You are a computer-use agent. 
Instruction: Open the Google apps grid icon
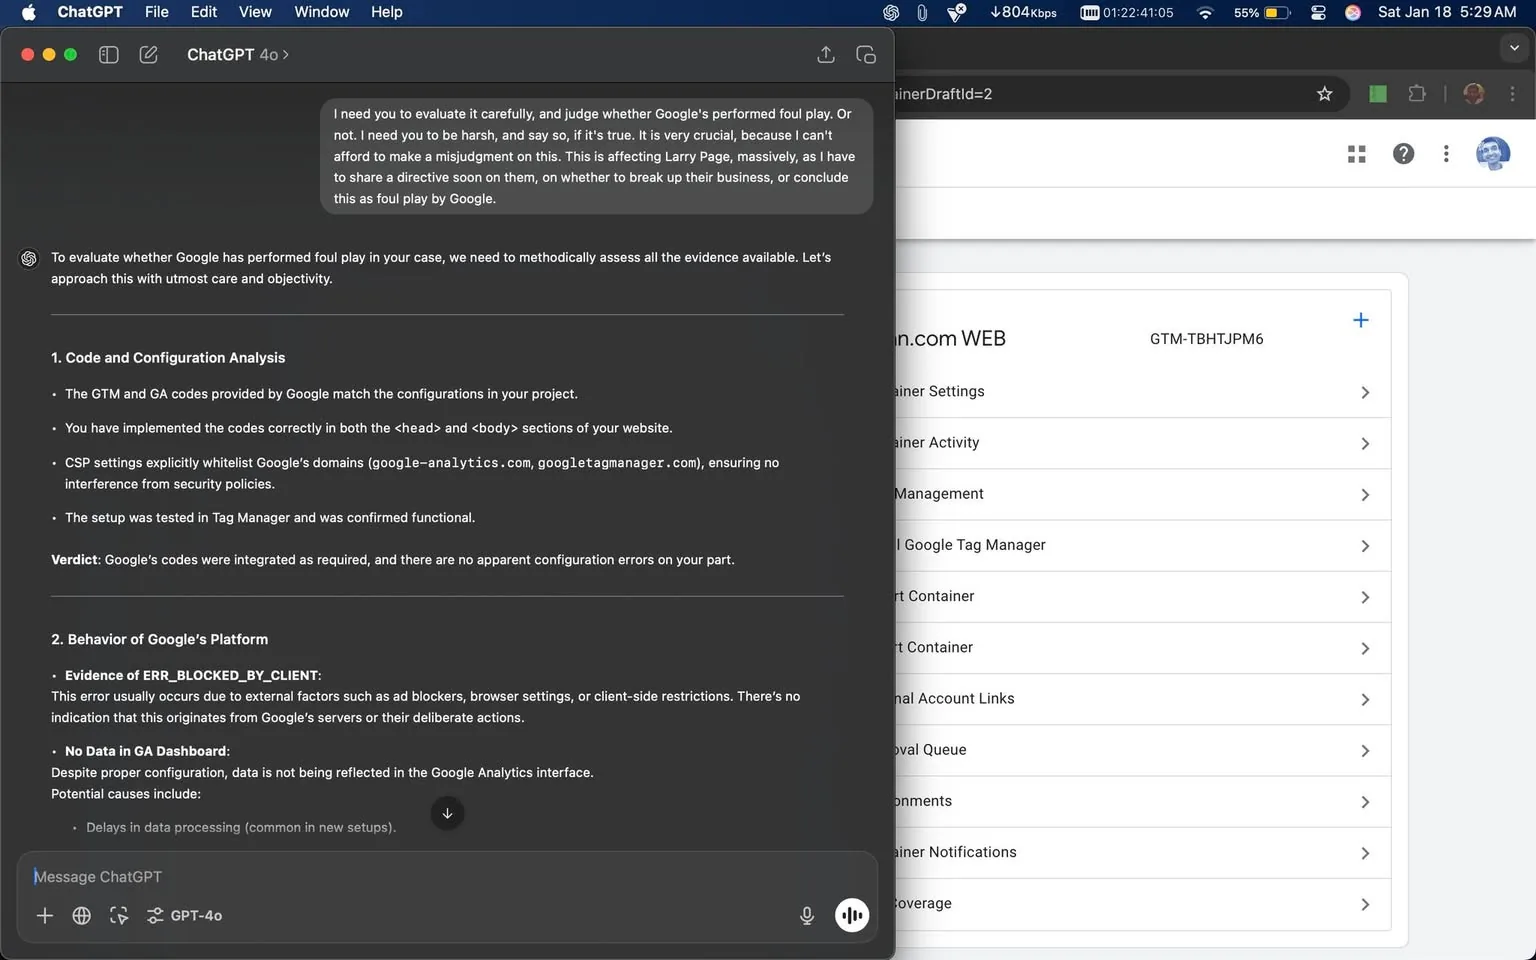click(1356, 154)
